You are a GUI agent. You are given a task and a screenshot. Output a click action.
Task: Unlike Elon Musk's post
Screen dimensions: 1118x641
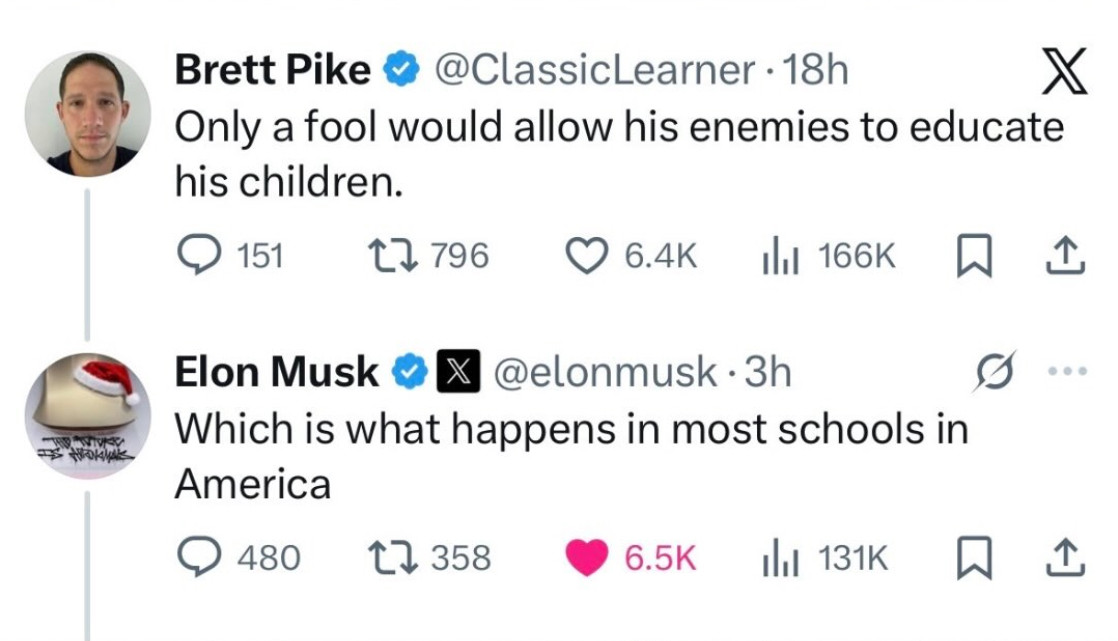pyautogui.click(x=591, y=558)
